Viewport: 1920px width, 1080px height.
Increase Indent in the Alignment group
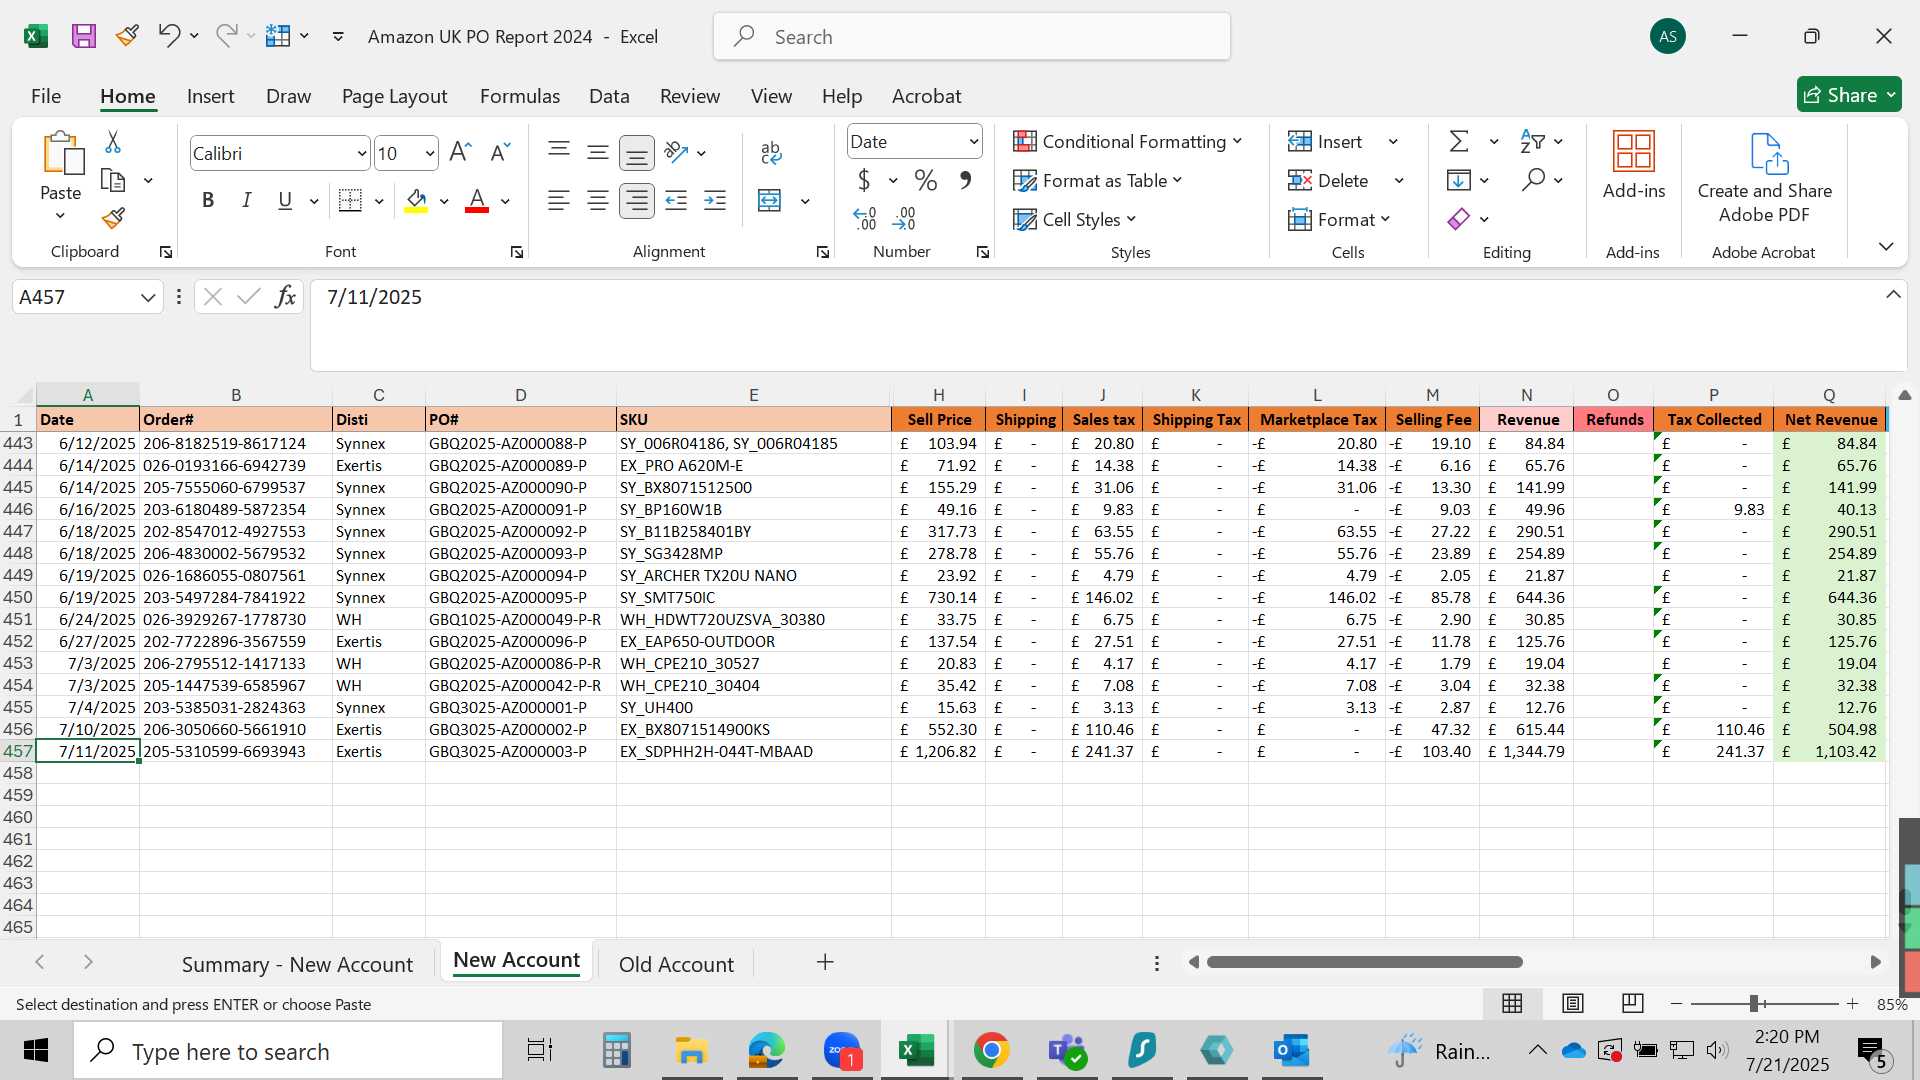tap(715, 200)
